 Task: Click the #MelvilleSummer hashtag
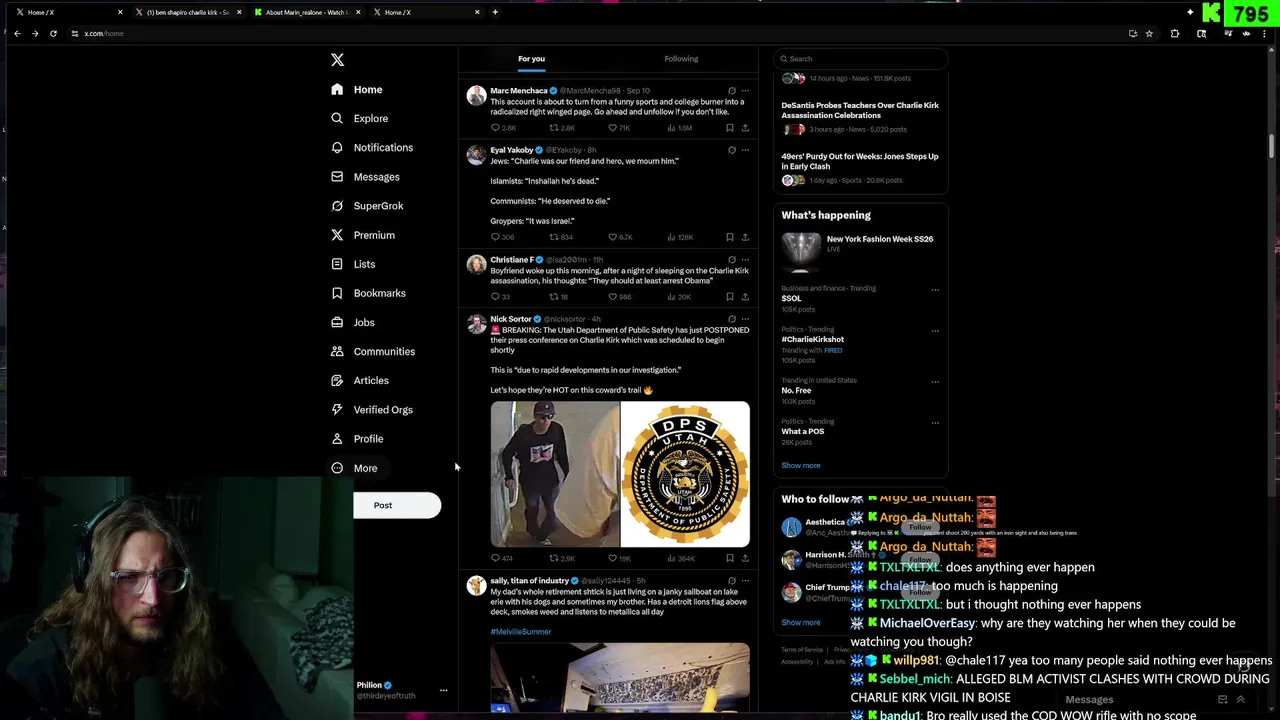(x=521, y=632)
